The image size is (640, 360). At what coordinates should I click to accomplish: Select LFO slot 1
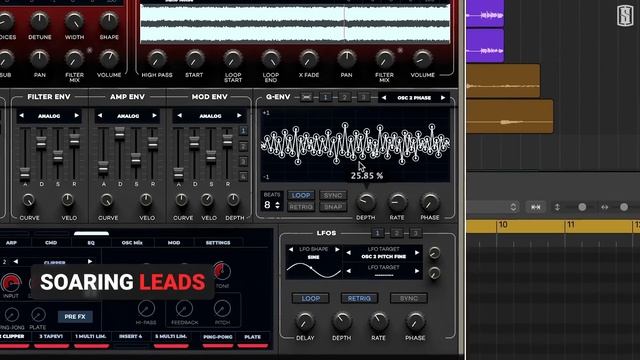point(378,233)
